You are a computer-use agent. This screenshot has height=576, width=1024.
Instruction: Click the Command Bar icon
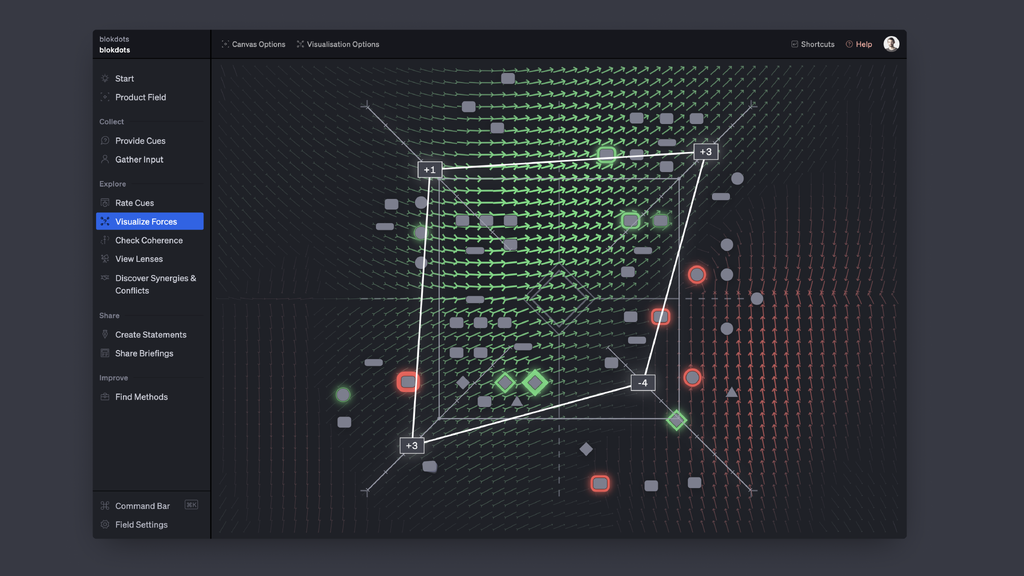pyautogui.click(x=104, y=505)
